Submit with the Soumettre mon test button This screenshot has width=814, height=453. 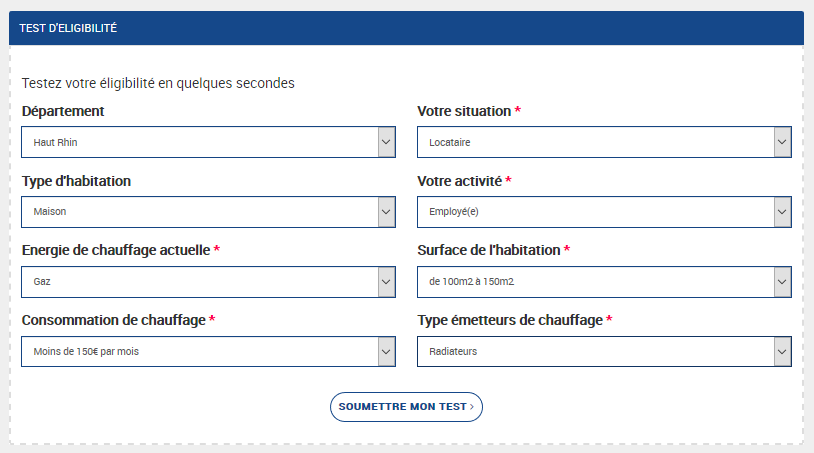pos(406,407)
